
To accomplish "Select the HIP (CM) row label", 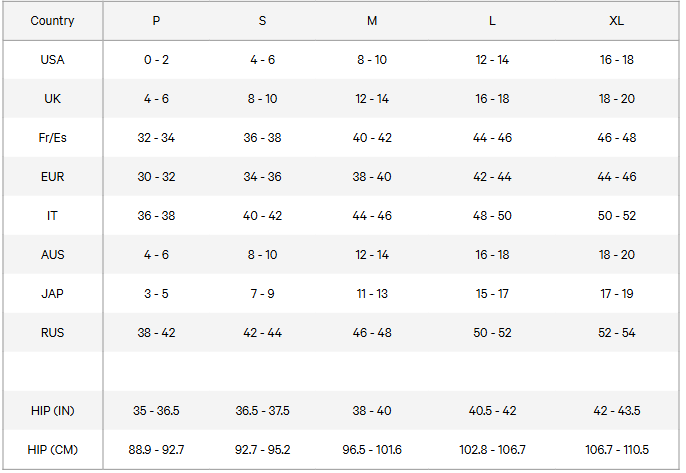I will point(52,450).
